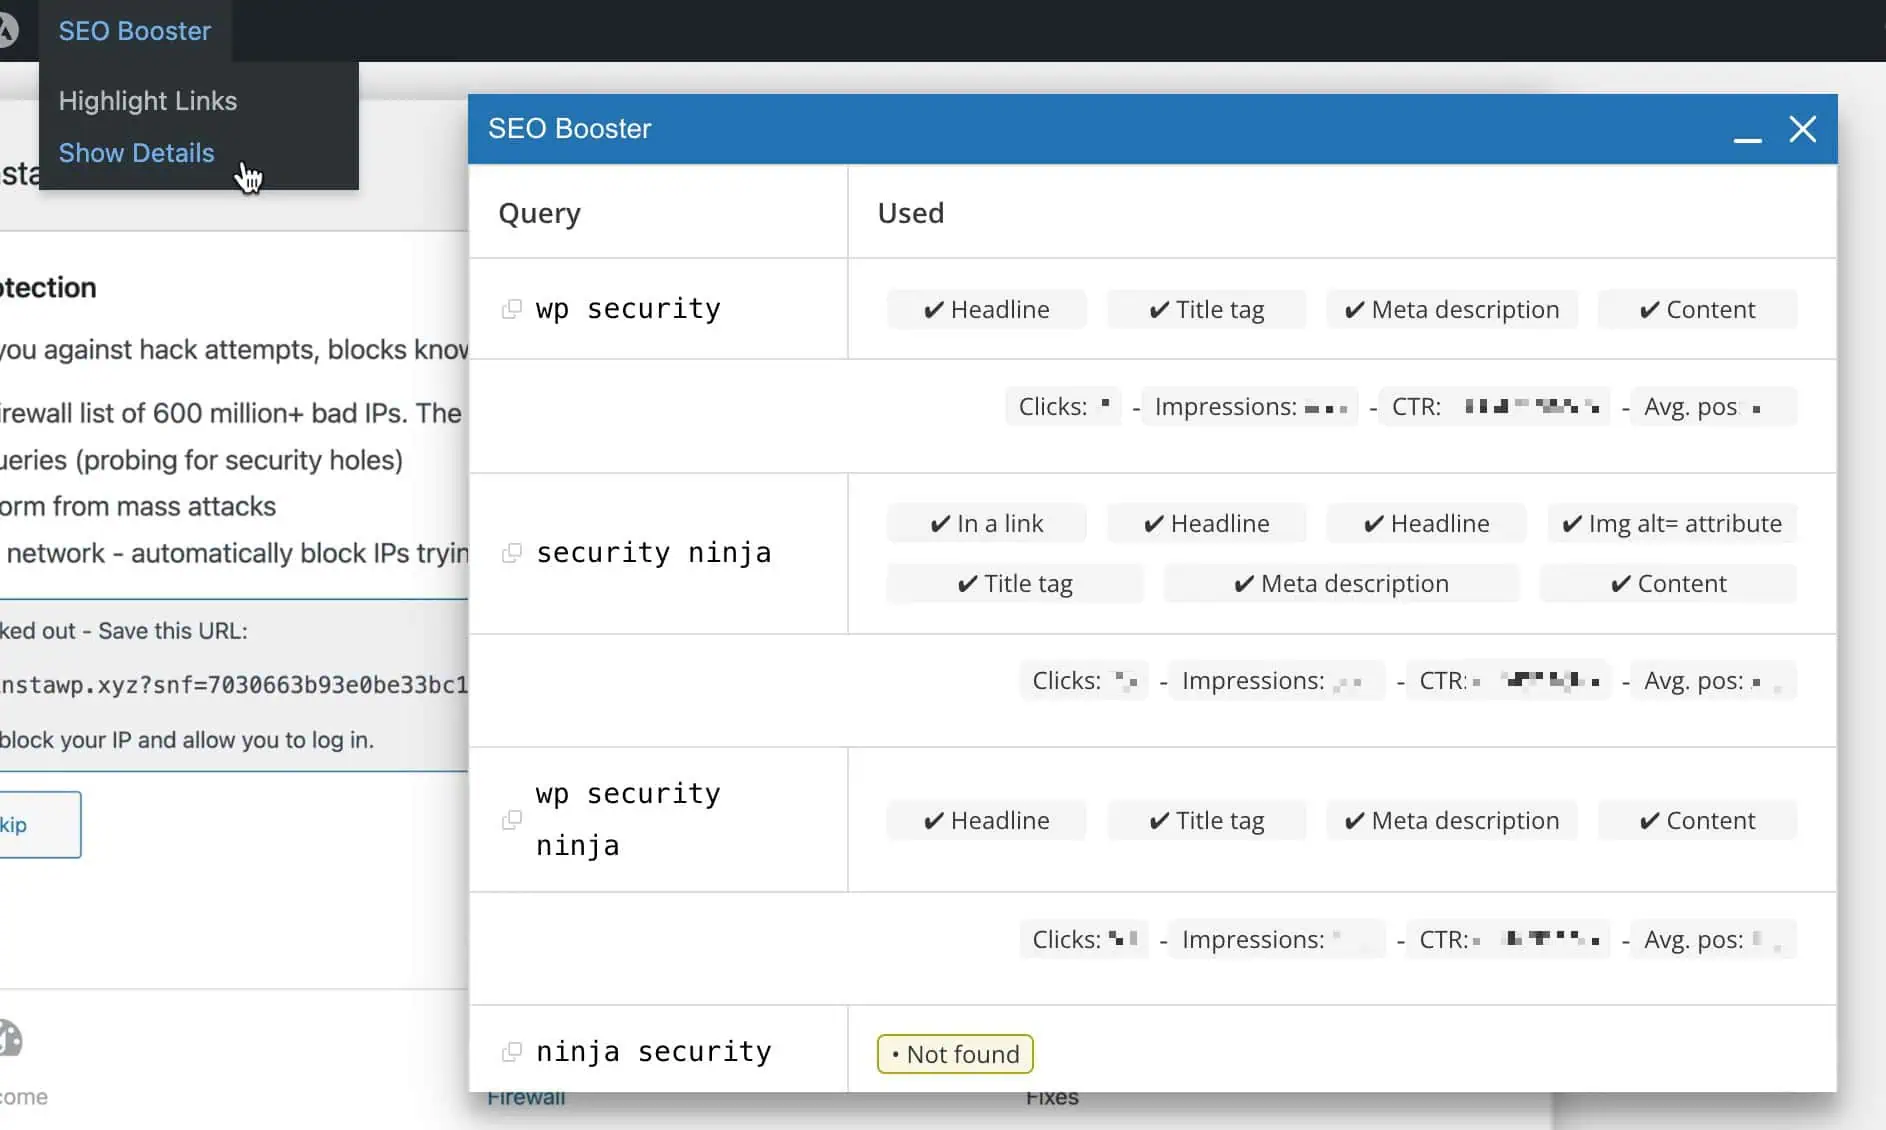This screenshot has height=1130, width=1886.
Task: Click Title tag in 'security ninja' row
Action: tap(1015, 583)
